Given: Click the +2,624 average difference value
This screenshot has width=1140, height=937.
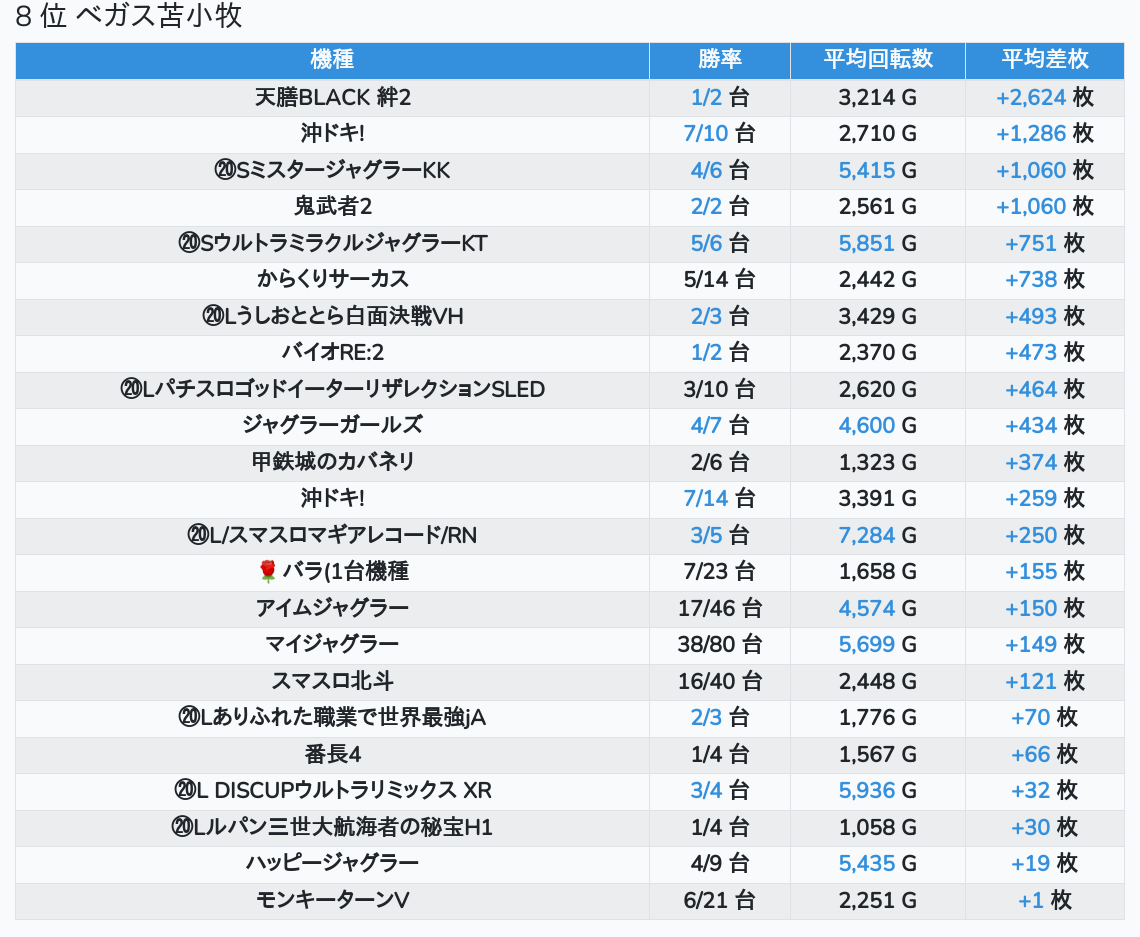Looking at the screenshot, I should (x=1030, y=97).
